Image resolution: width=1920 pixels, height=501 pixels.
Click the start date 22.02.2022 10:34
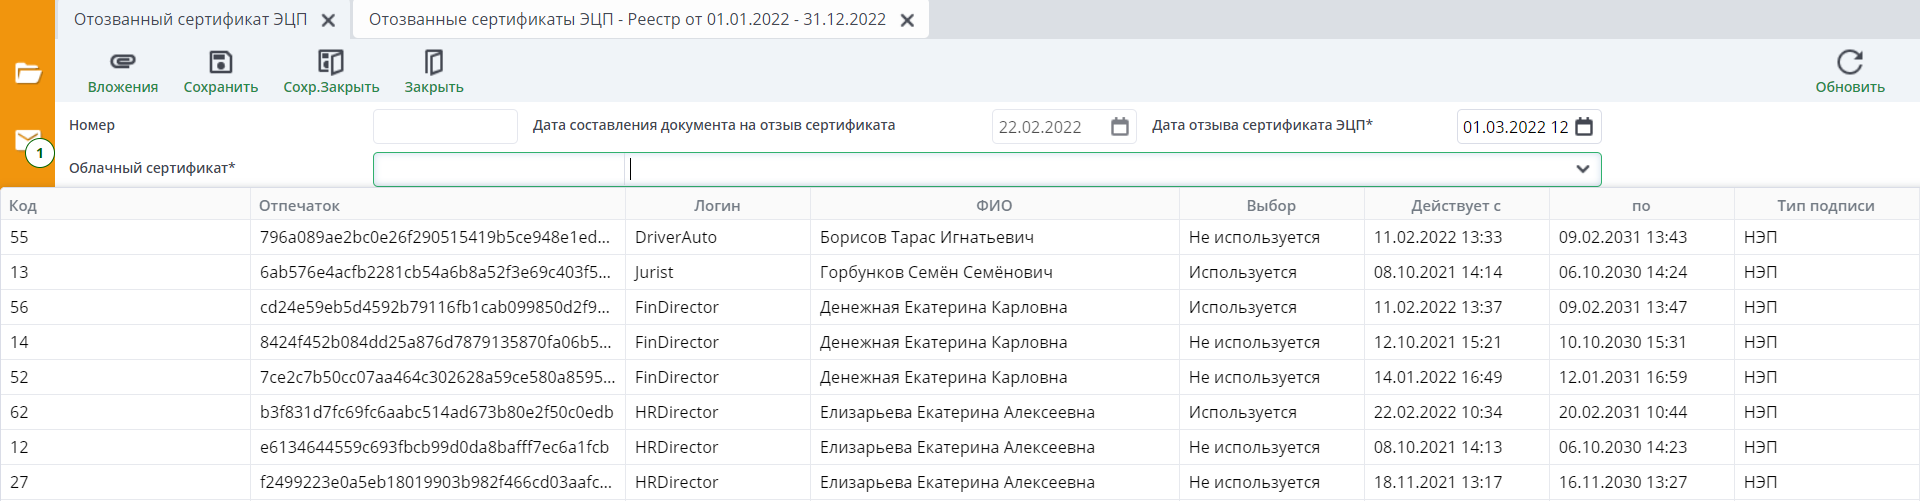point(1438,413)
